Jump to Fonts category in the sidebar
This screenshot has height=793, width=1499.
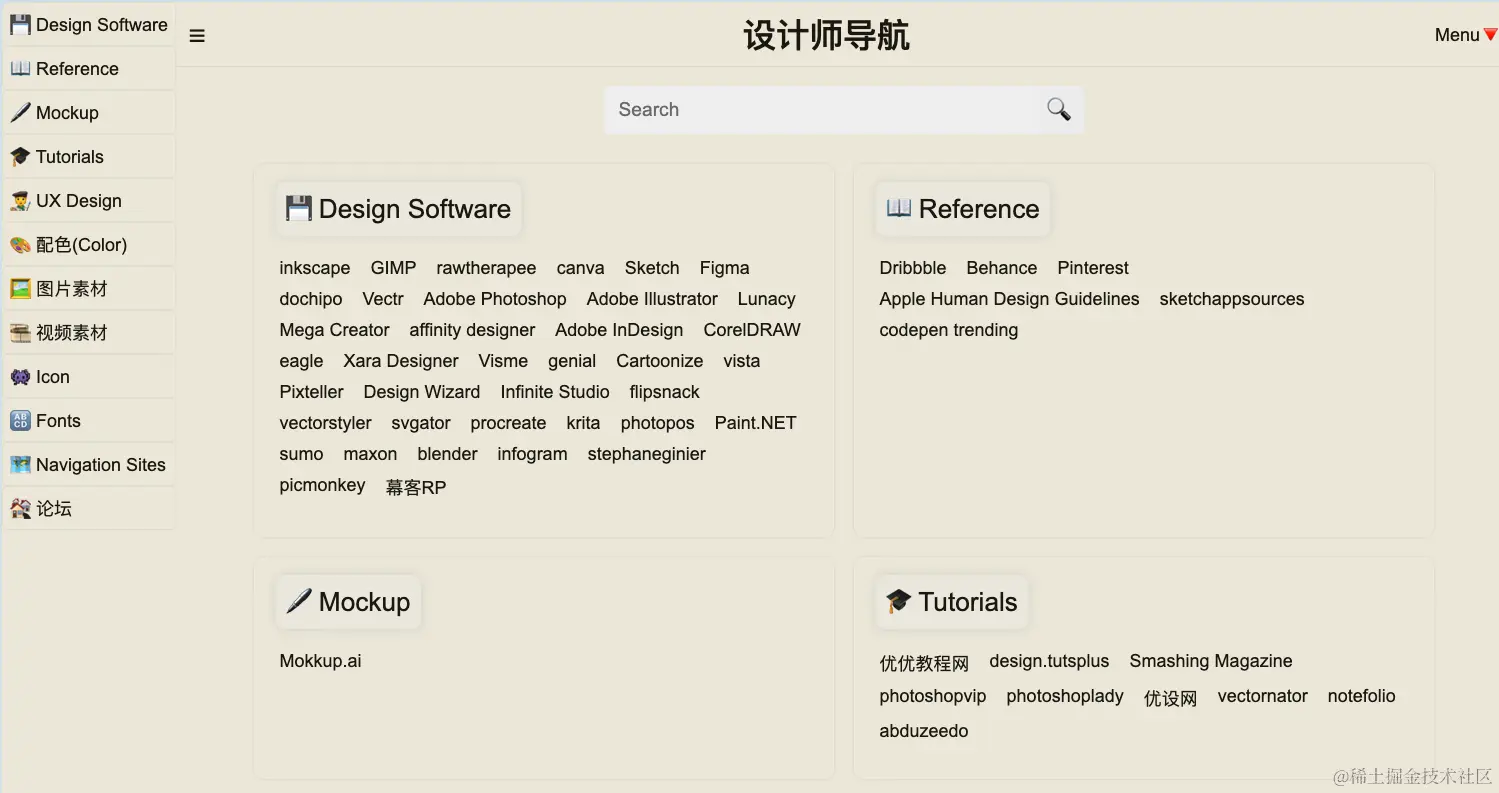point(89,421)
